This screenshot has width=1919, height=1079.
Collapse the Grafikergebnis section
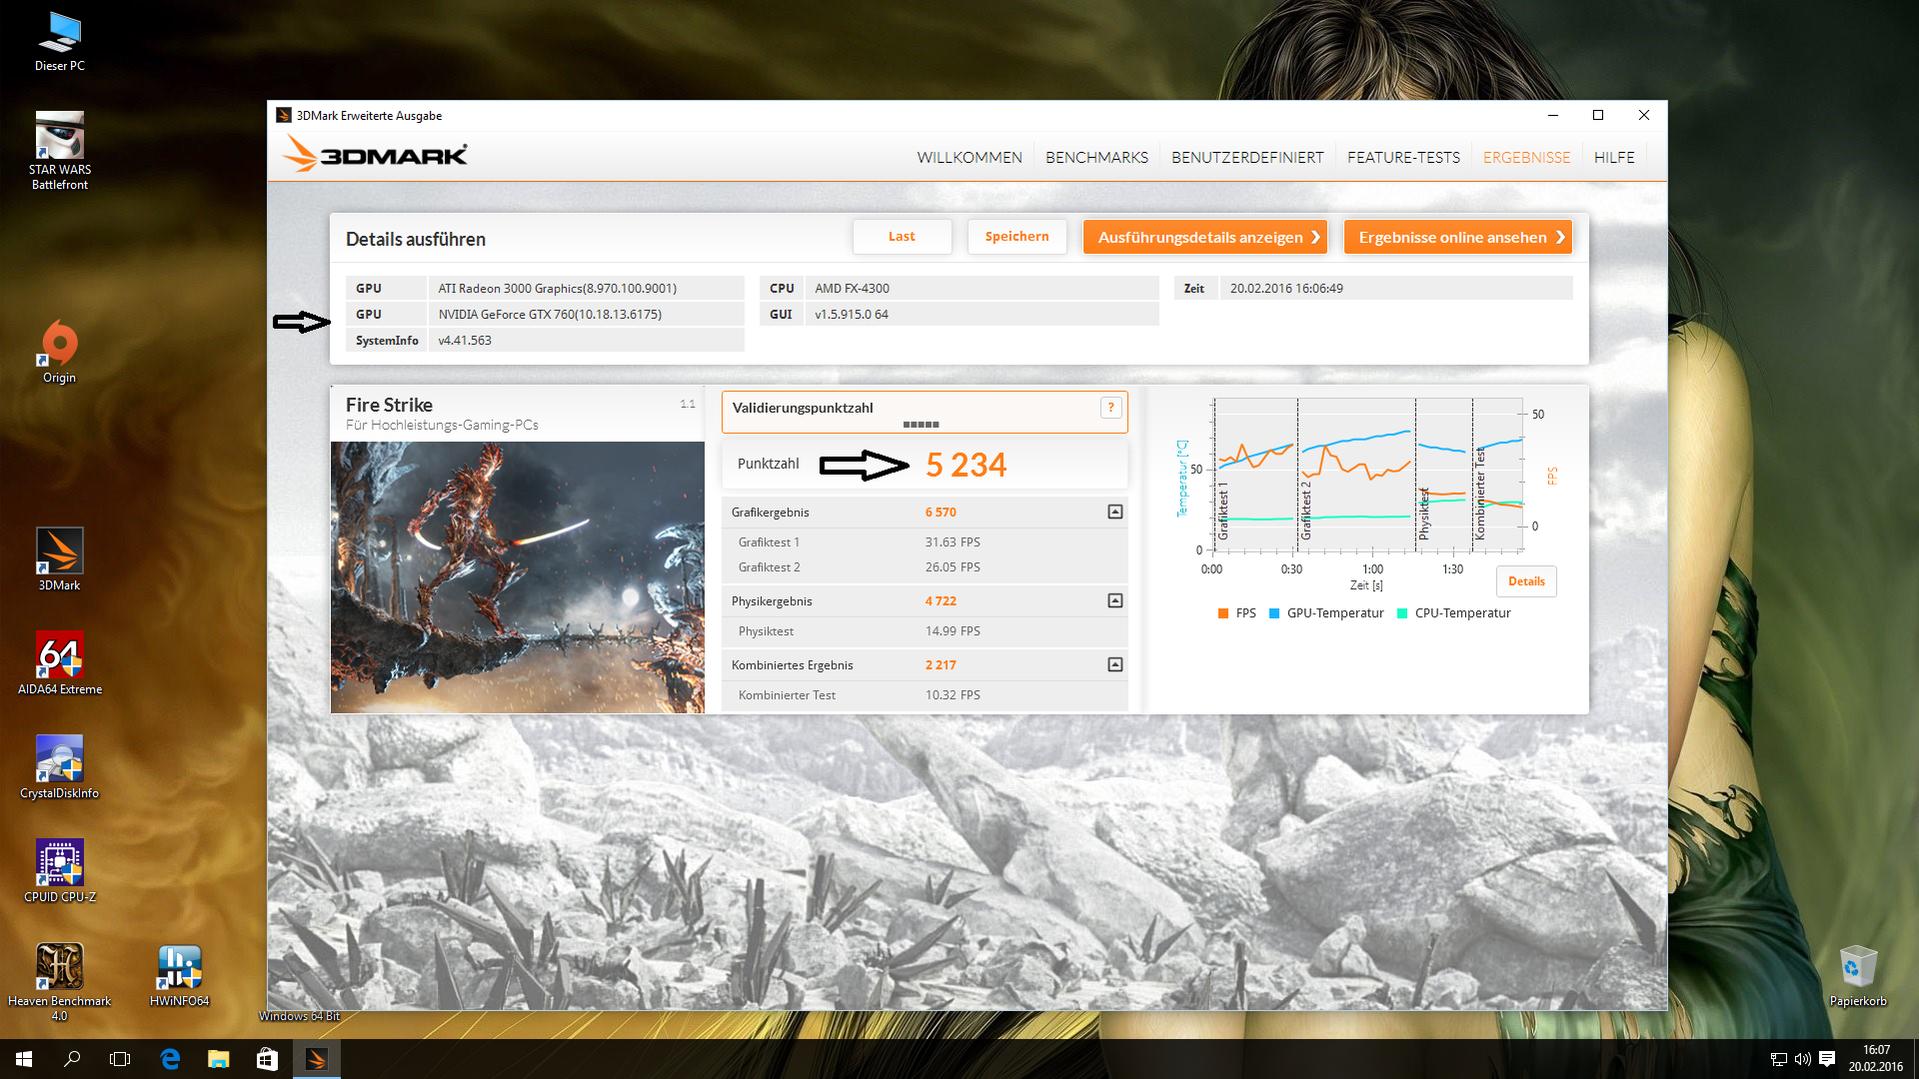[1115, 512]
